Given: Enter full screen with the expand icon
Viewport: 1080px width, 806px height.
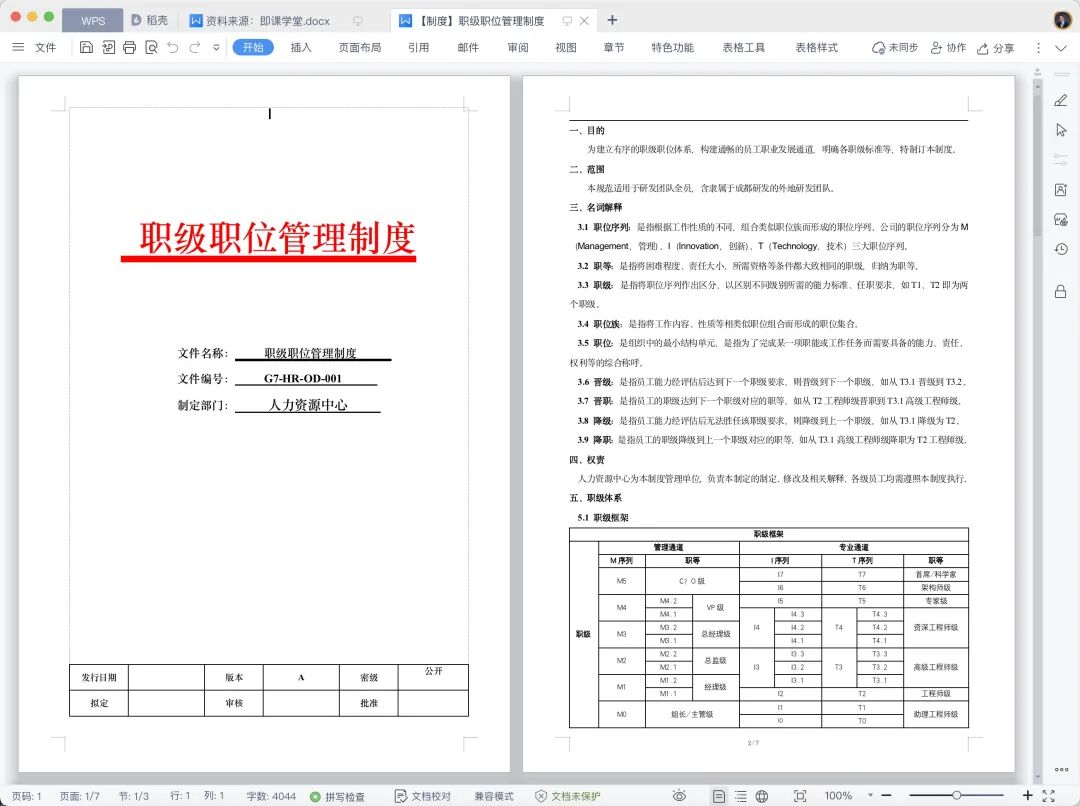Looking at the screenshot, I should [1049, 796].
